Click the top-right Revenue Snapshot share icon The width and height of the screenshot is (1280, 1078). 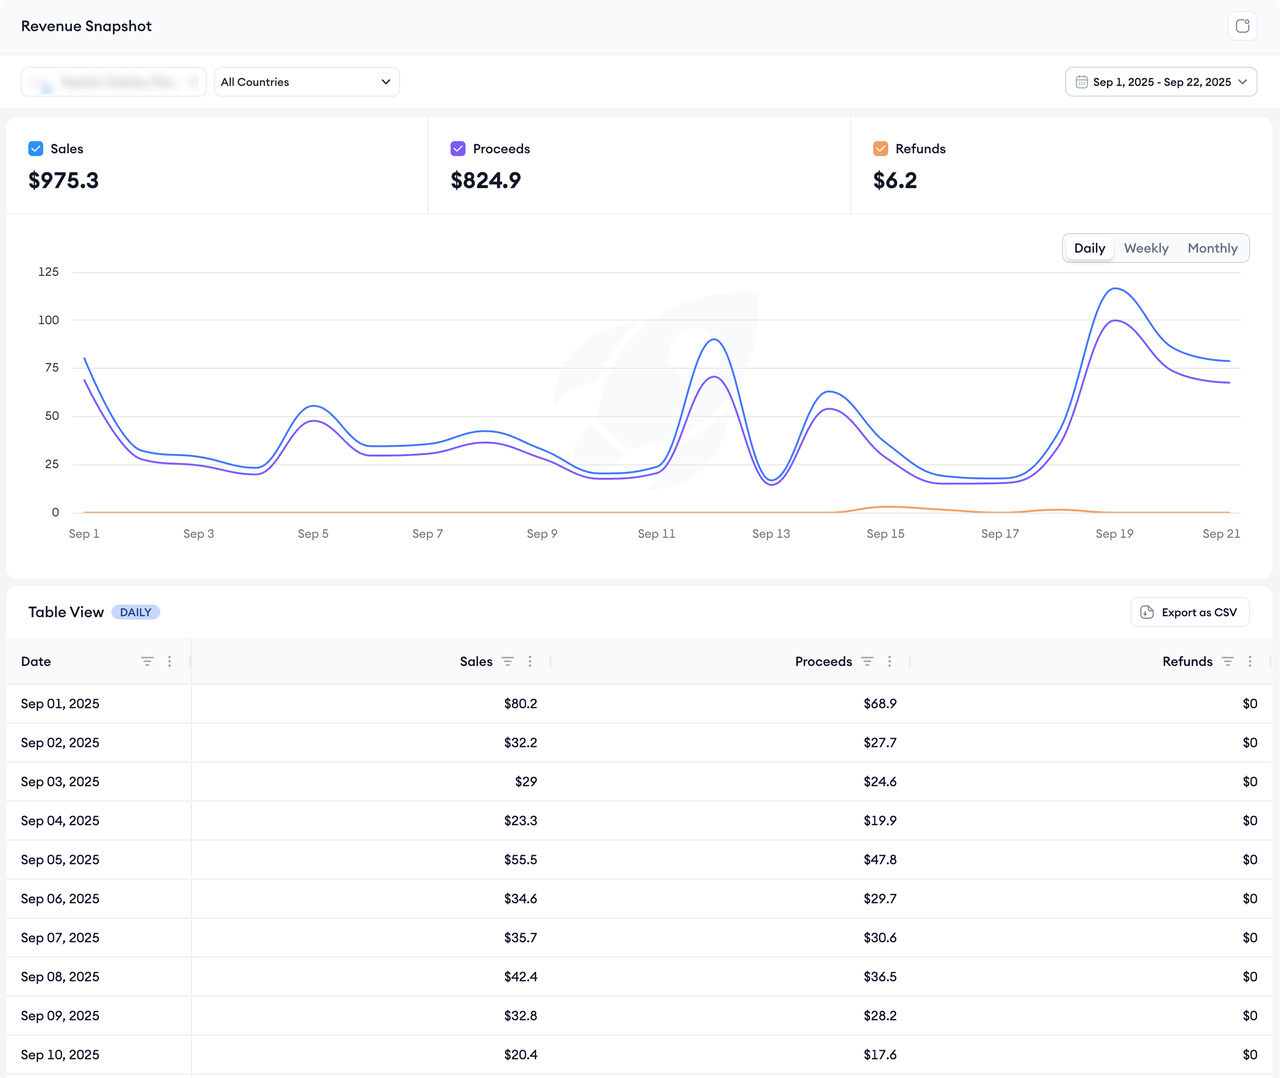(1242, 26)
